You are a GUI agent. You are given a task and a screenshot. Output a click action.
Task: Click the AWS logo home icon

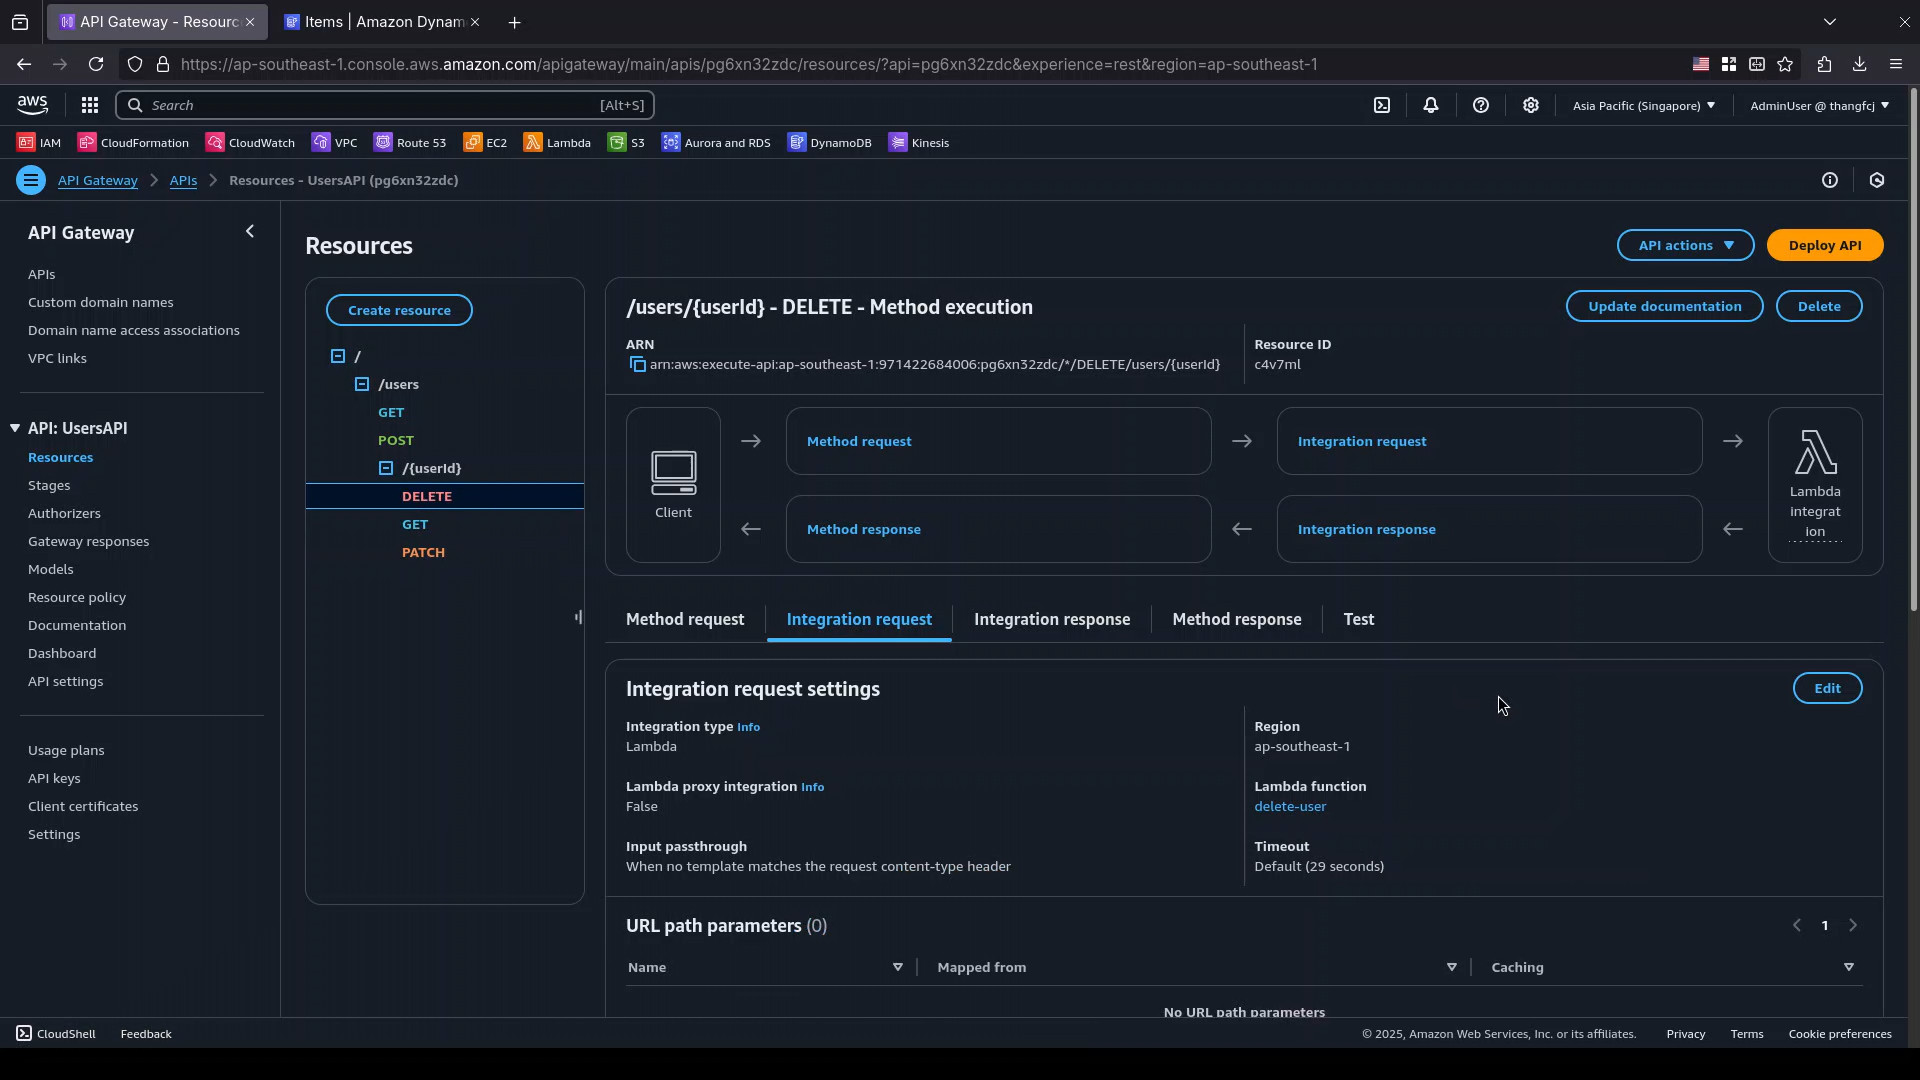pos(32,105)
